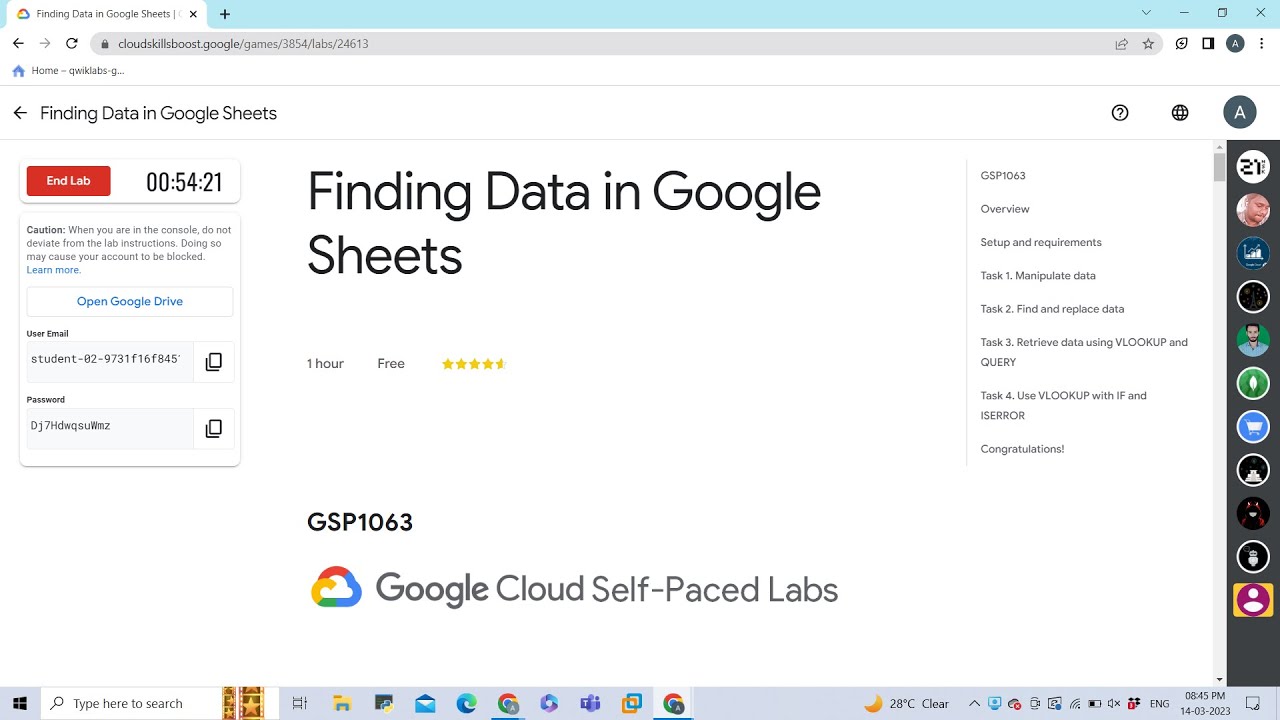Image resolution: width=1280 pixels, height=720 pixels.
Task: Open Microsoft Teams from taskbar
Action: pyautogui.click(x=590, y=703)
